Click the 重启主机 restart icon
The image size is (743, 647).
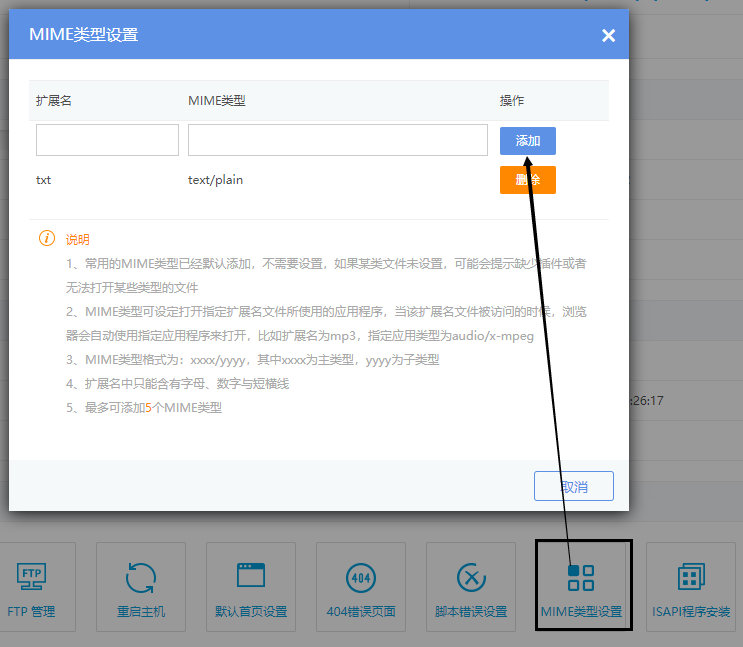pyautogui.click(x=141, y=577)
